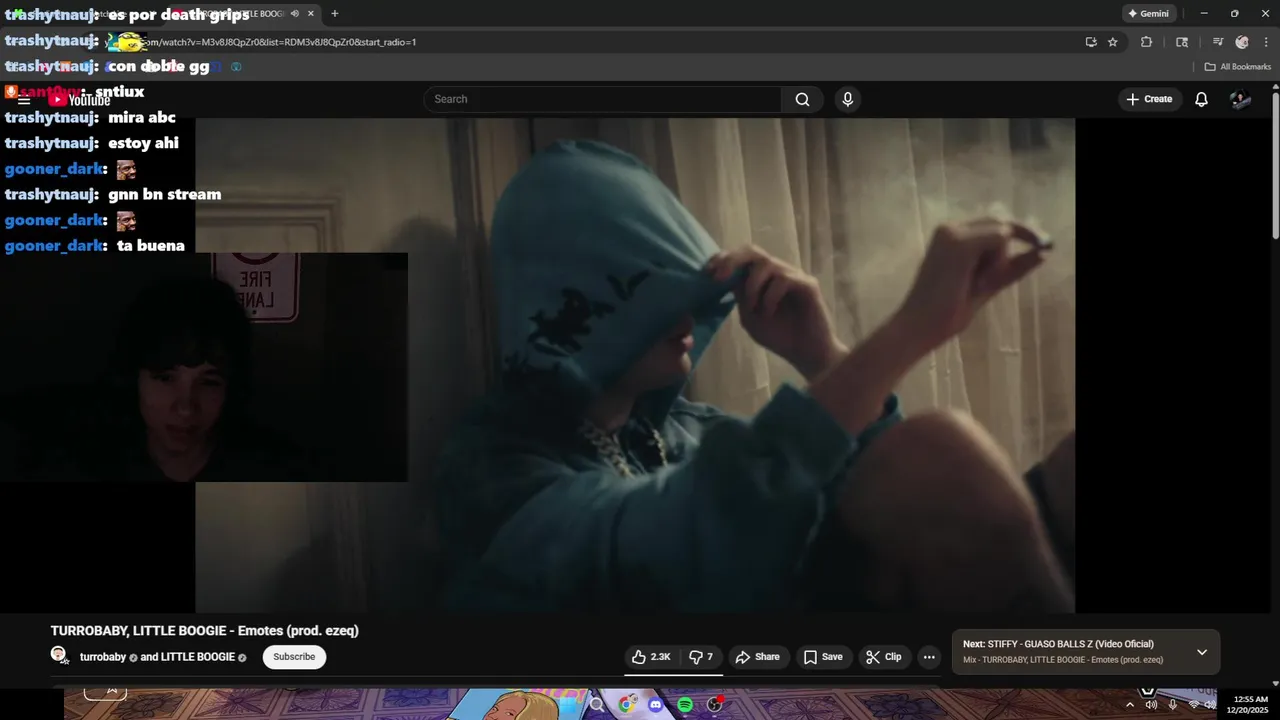1280x720 pixels.
Task: Open Chrome from the taskbar
Action: [x=627, y=705]
